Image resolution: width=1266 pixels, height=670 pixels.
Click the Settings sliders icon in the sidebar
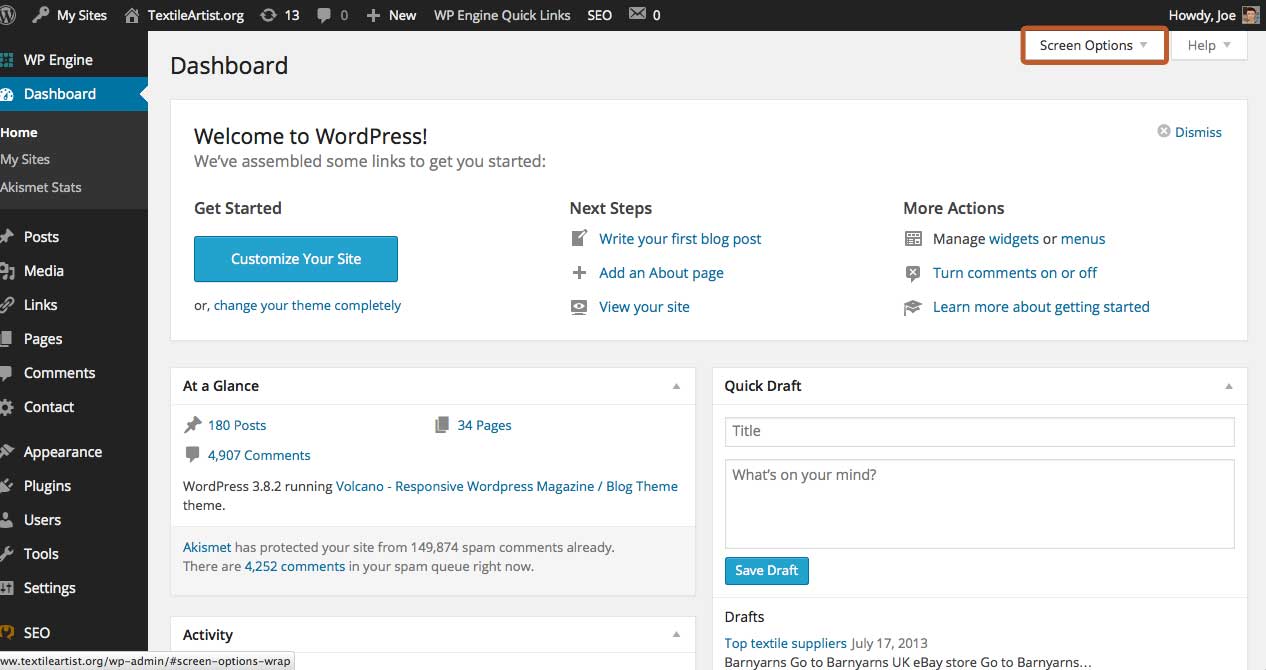pyautogui.click(x=7, y=588)
